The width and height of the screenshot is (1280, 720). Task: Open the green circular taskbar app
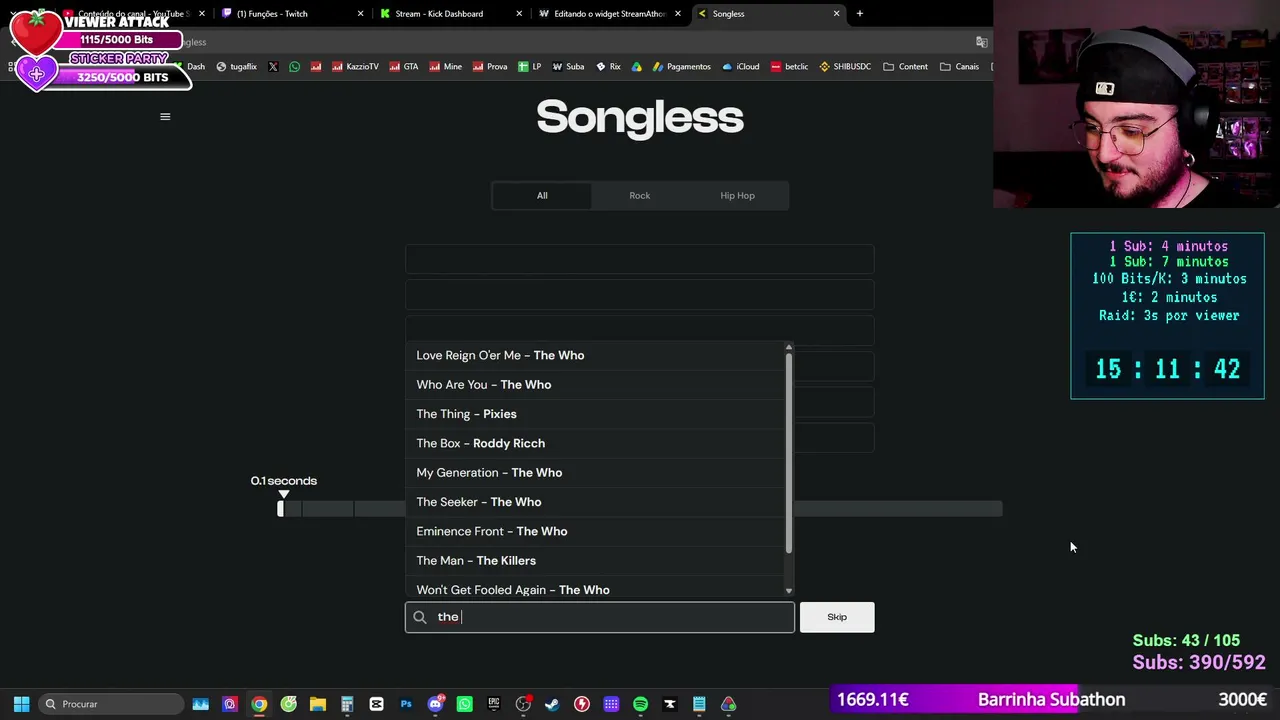pos(289,704)
